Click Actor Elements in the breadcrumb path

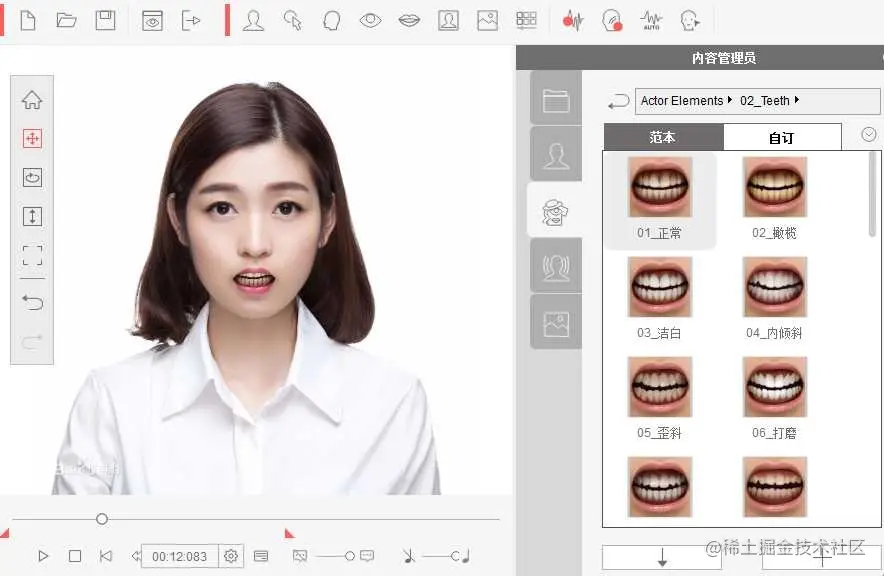682,101
